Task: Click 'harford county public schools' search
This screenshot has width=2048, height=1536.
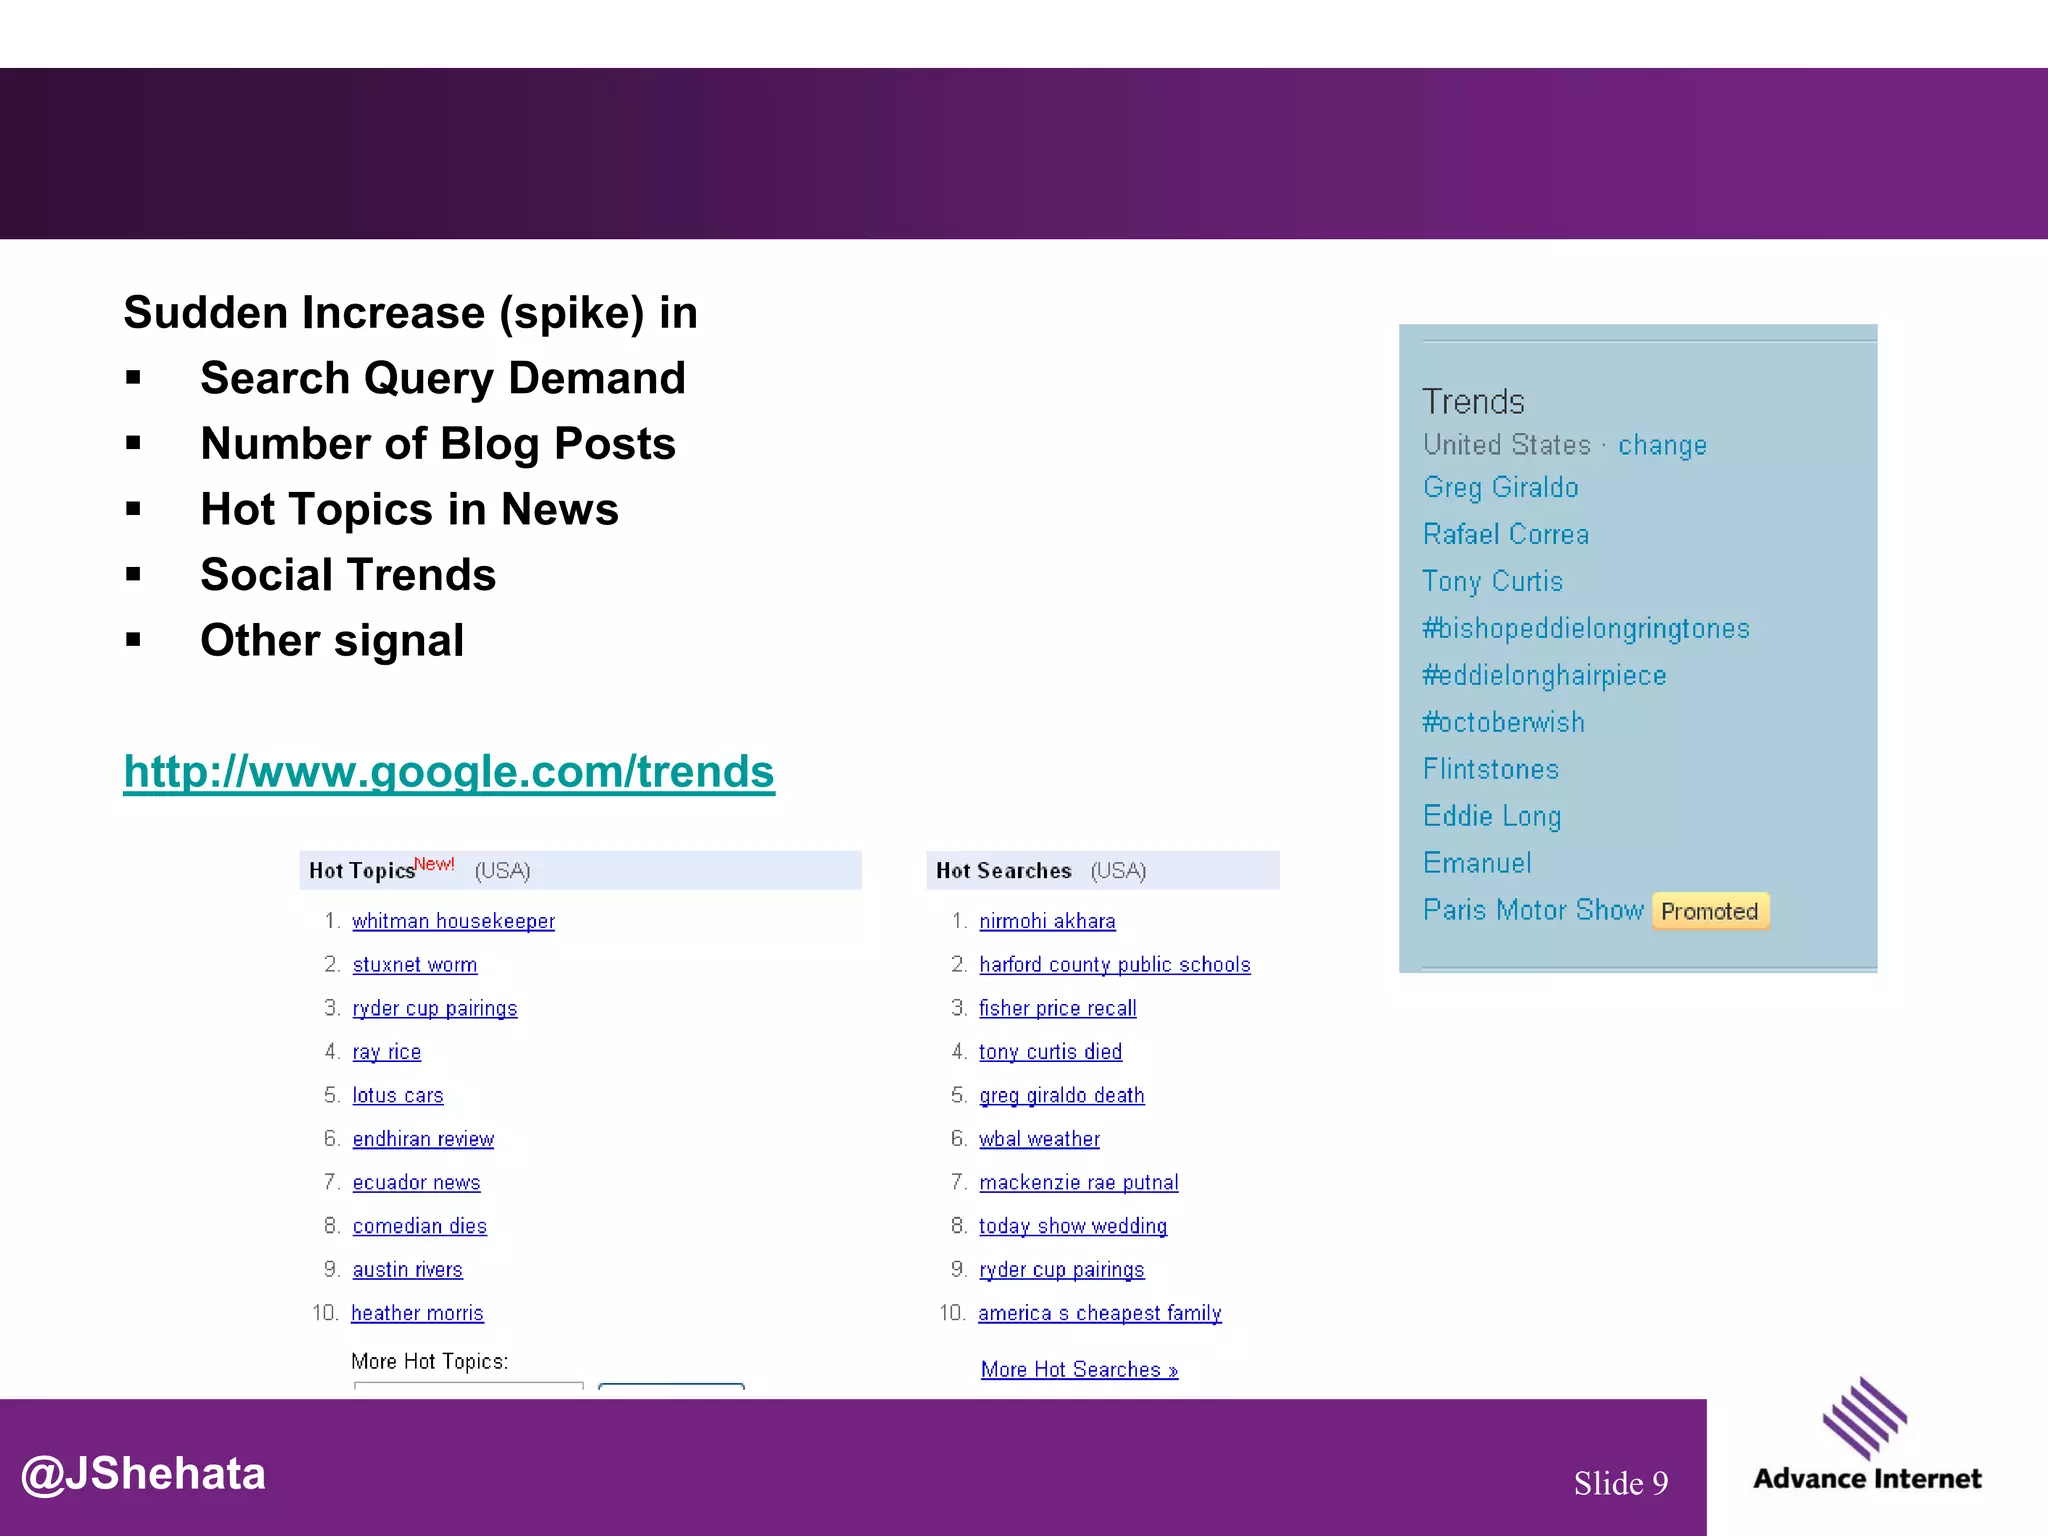Action: point(1115,965)
